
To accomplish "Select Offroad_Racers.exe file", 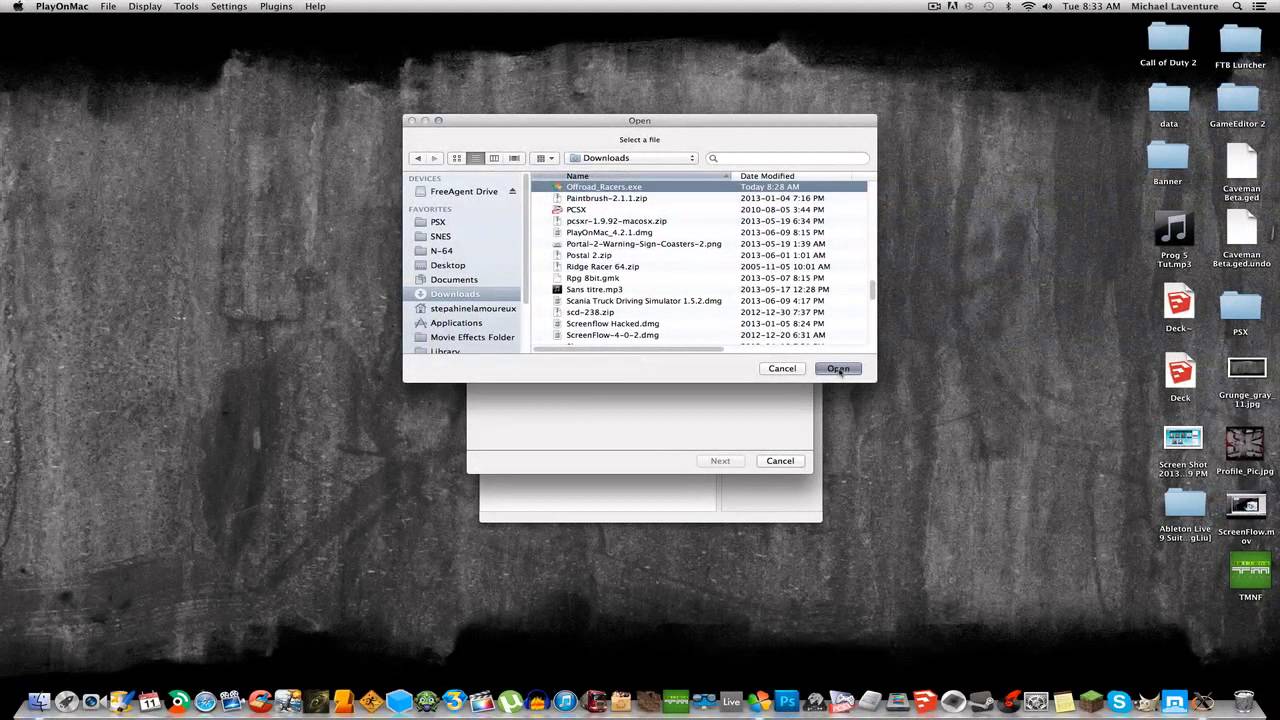I will pos(699,187).
